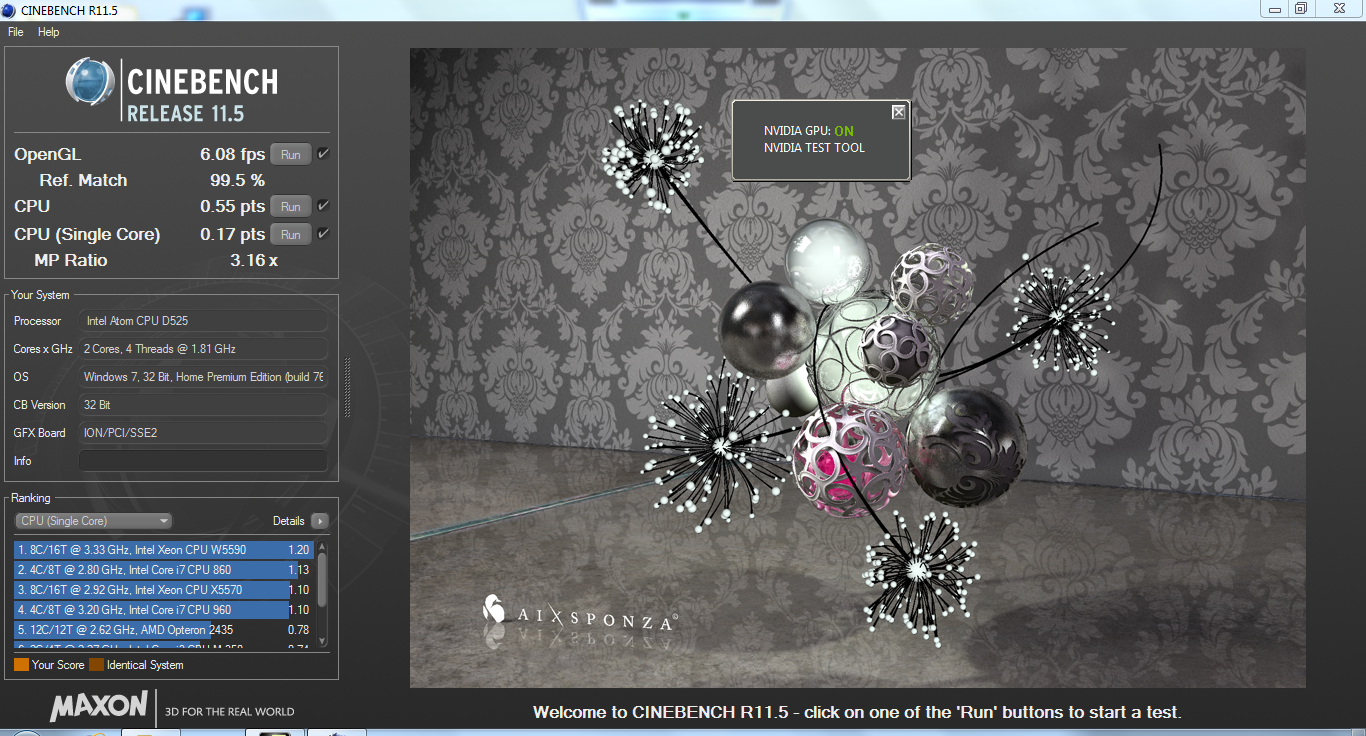Click the Welcome to CINEBENCH R11.5 status message
This screenshot has height=736, width=1366.
[x=857, y=713]
